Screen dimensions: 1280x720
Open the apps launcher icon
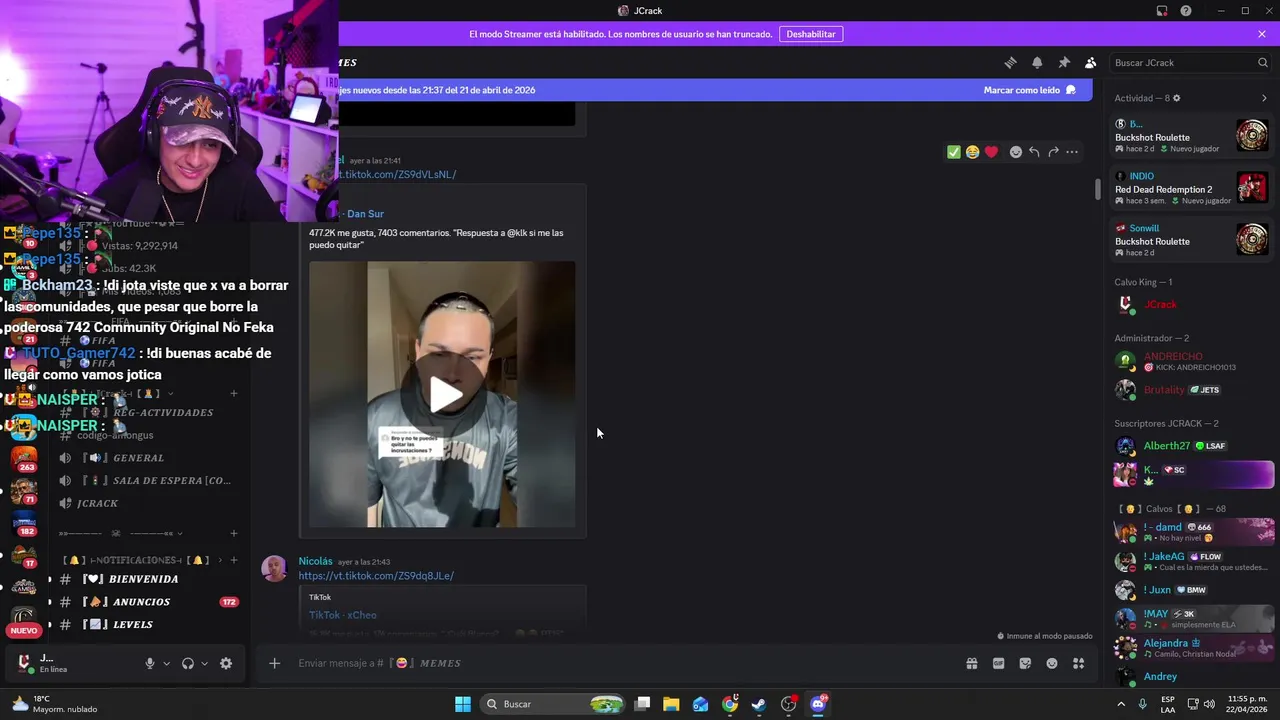click(1079, 663)
